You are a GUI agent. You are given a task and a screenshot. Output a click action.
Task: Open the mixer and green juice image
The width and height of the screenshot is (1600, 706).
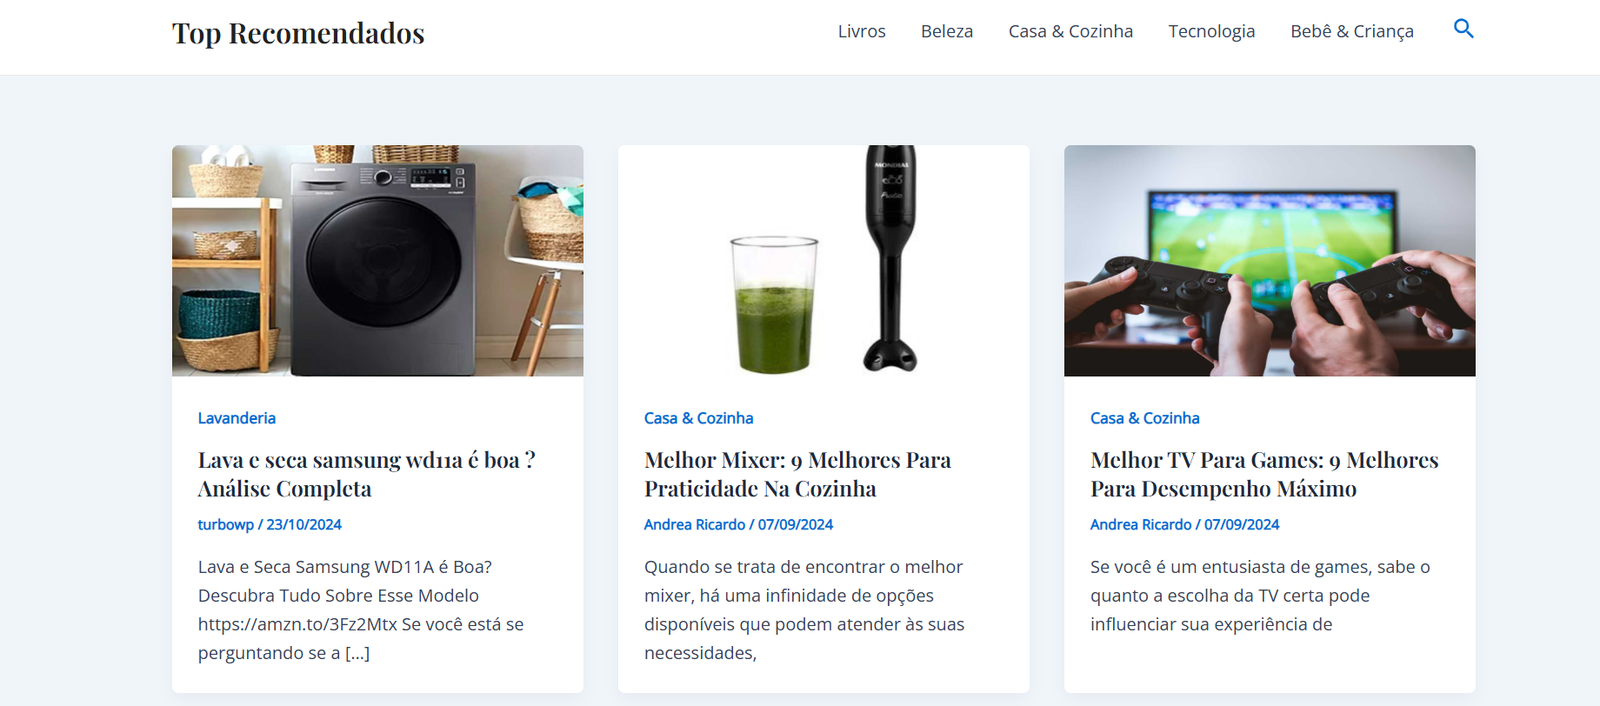coord(823,261)
